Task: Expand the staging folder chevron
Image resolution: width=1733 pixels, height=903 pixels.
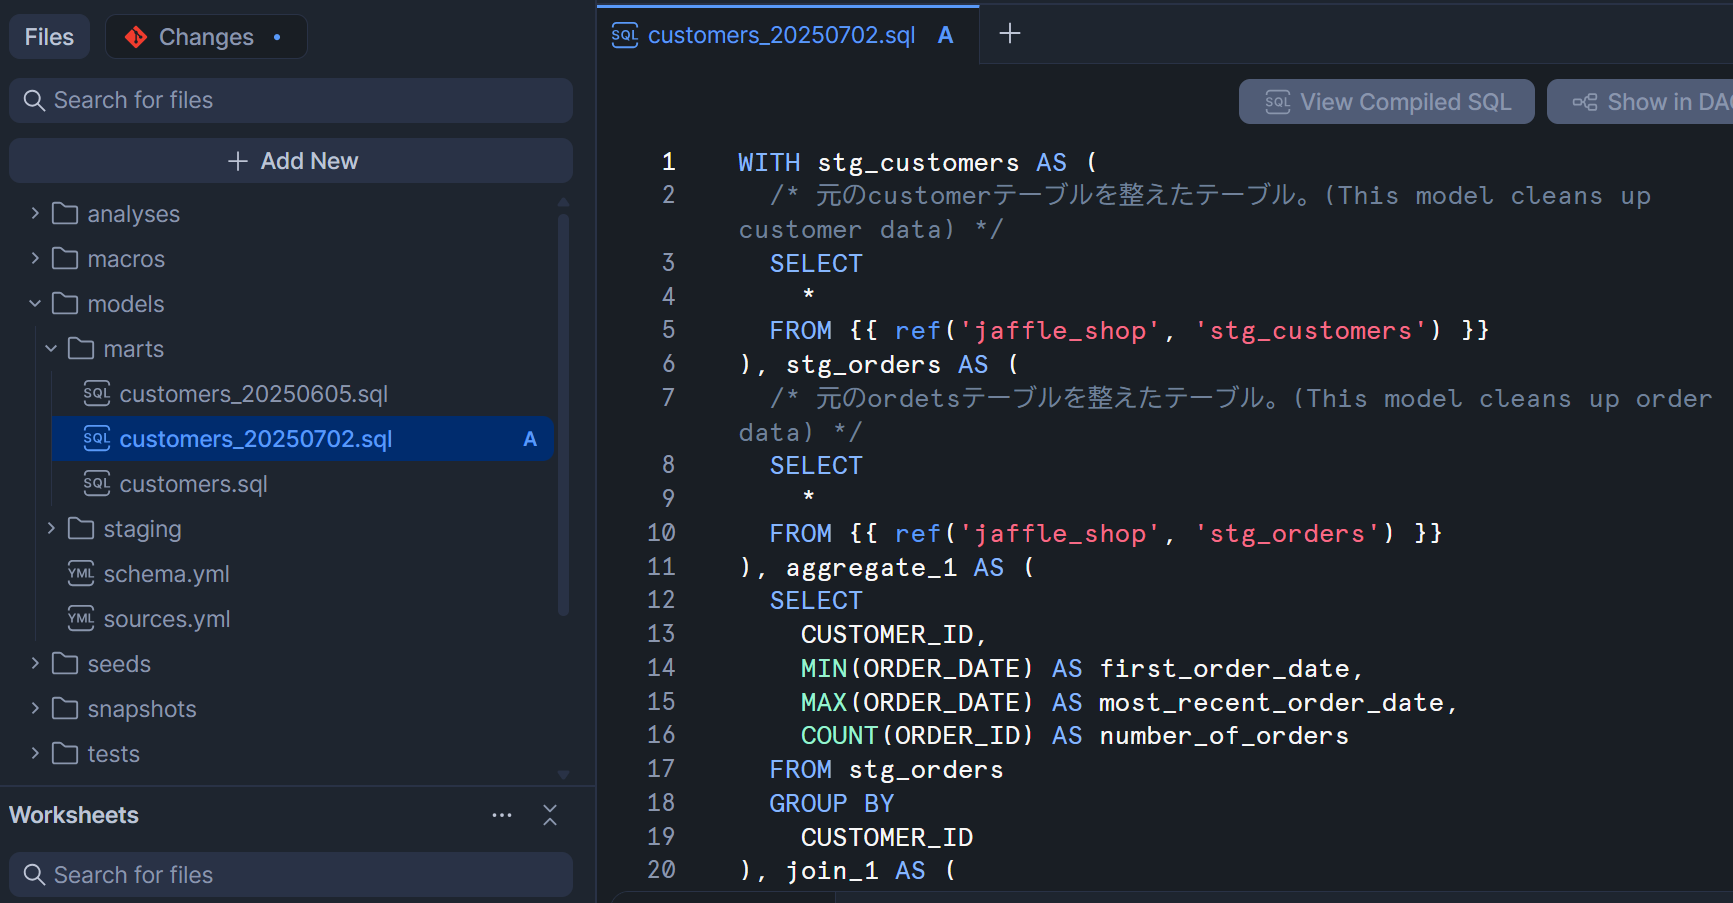Action: coord(51,528)
